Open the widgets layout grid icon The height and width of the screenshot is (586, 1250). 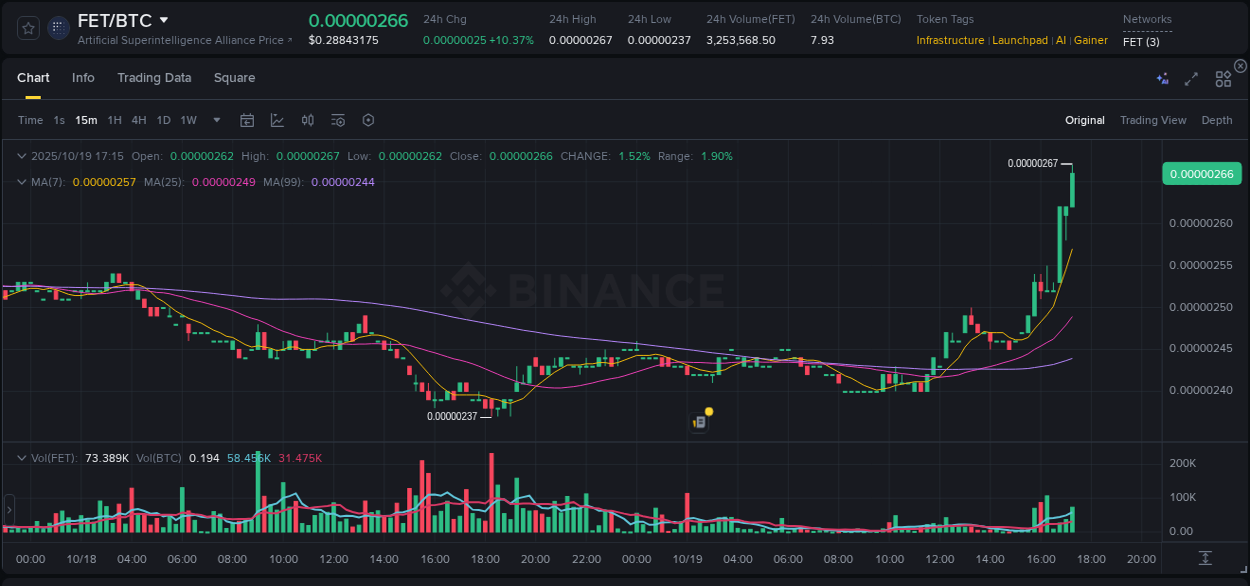pos(1222,77)
